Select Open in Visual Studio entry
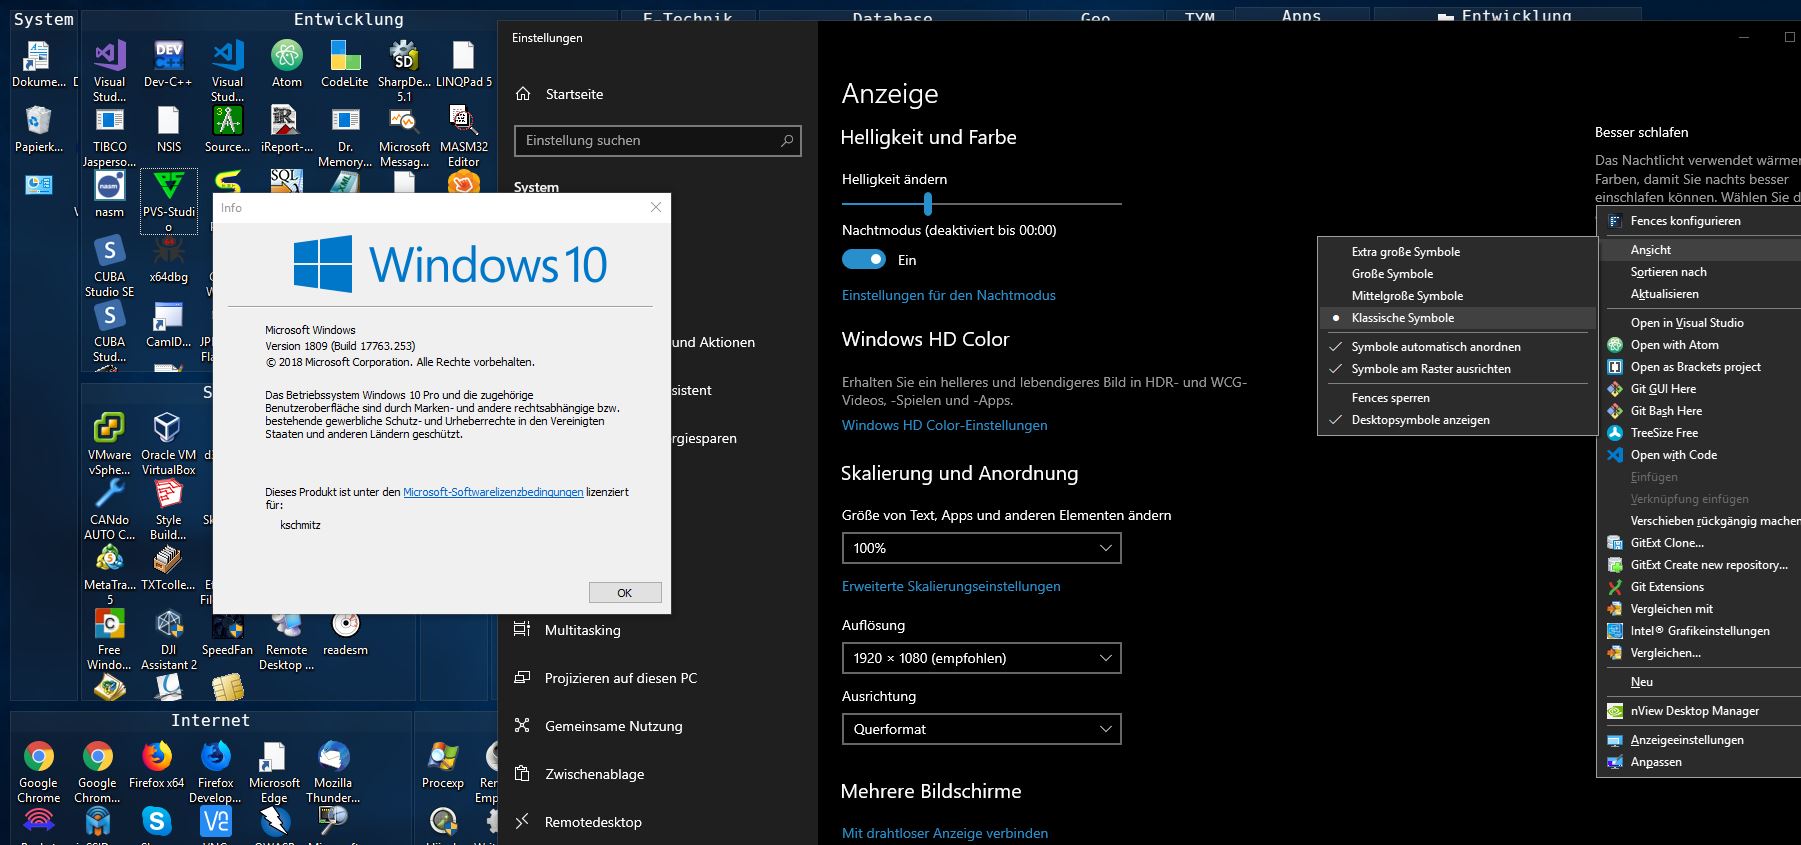This screenshot has height=845, width=1801. tap(1700, 323)
